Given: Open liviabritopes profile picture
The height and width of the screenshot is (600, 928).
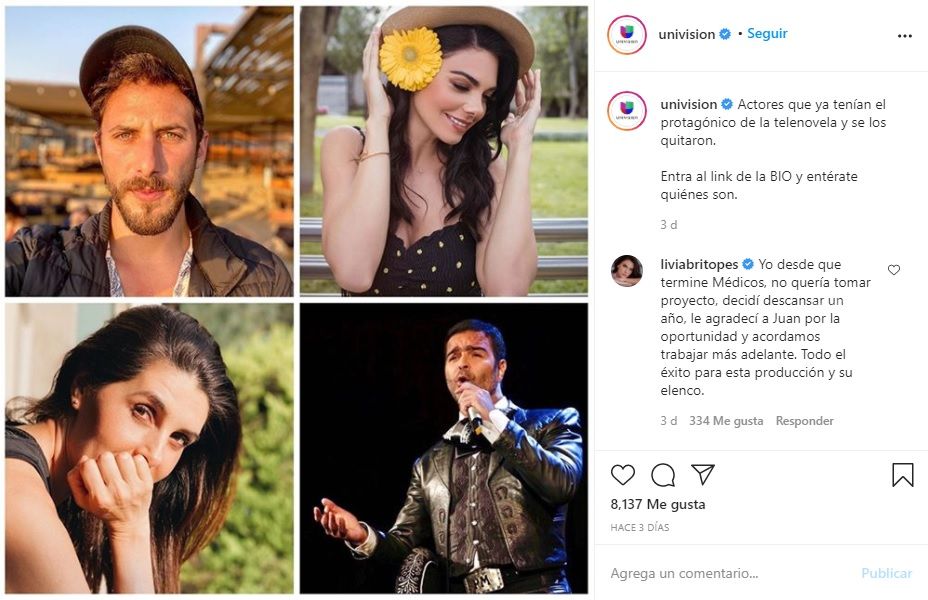Looking at the screenshot, I should pyautogui.click(x=627, y=270).
